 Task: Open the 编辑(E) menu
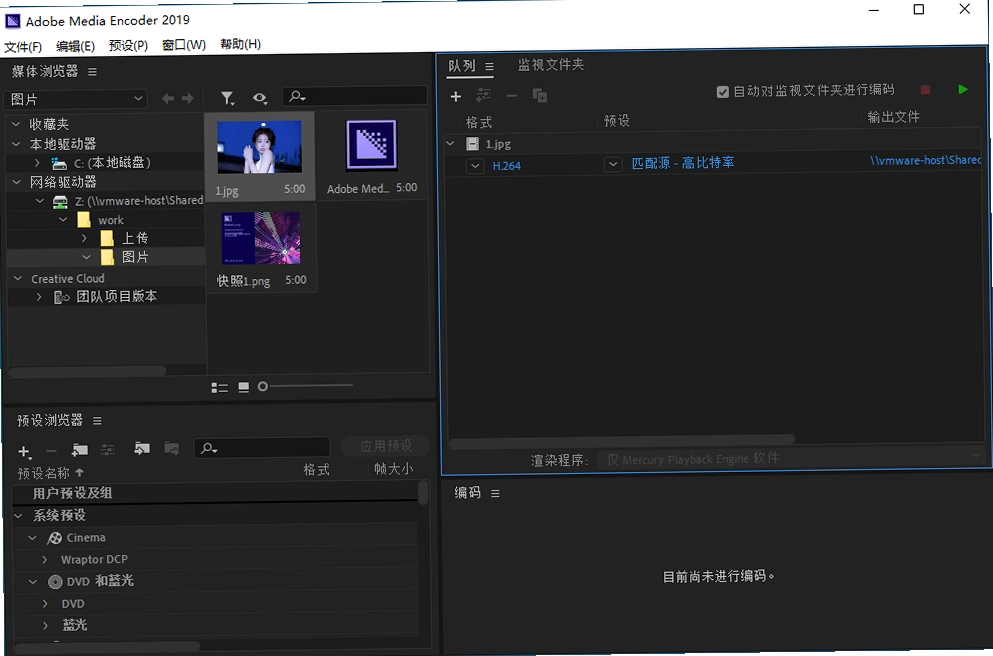75,46
